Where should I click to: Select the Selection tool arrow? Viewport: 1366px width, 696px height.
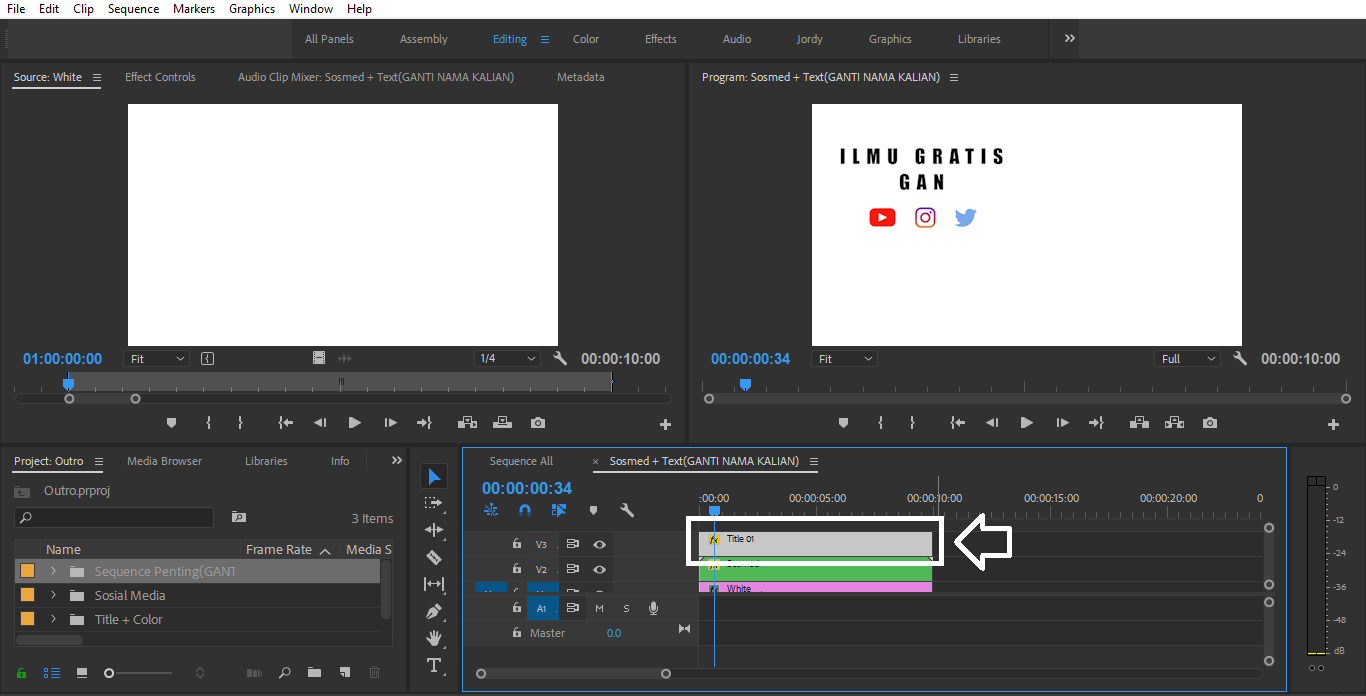point(434,477)
